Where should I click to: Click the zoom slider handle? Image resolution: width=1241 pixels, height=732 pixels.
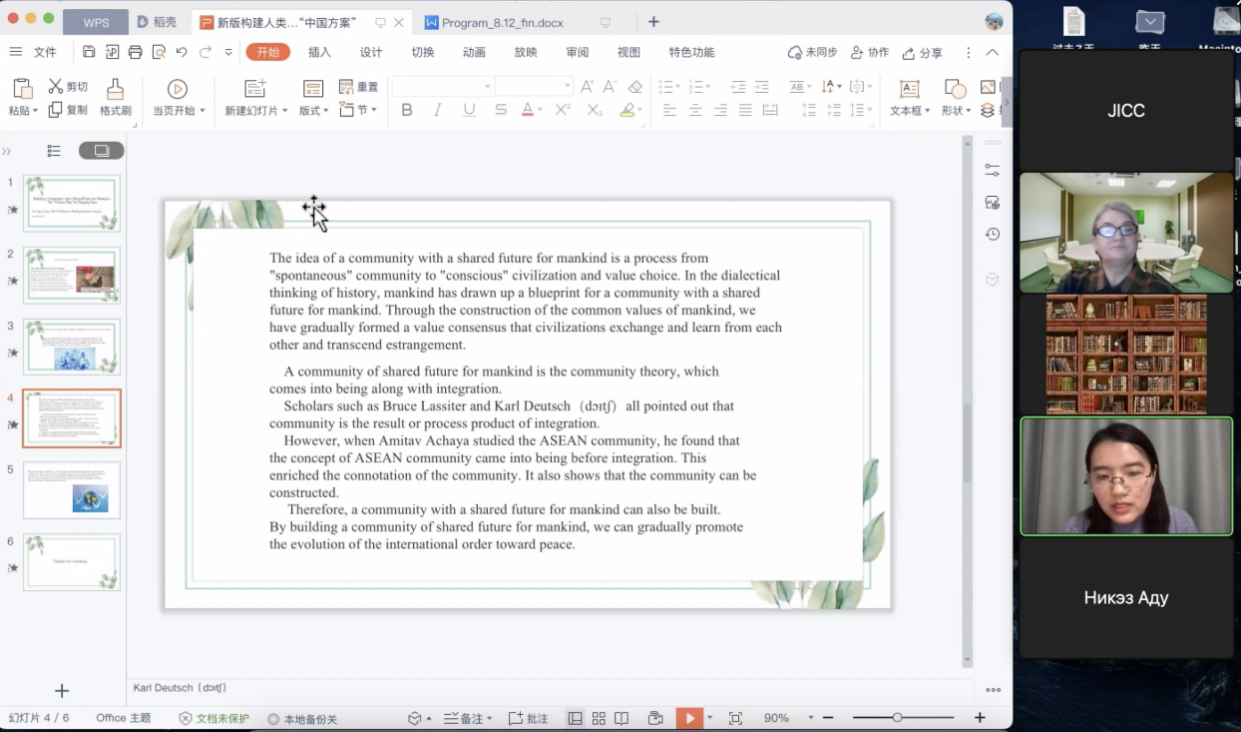[x=897, y=718]
